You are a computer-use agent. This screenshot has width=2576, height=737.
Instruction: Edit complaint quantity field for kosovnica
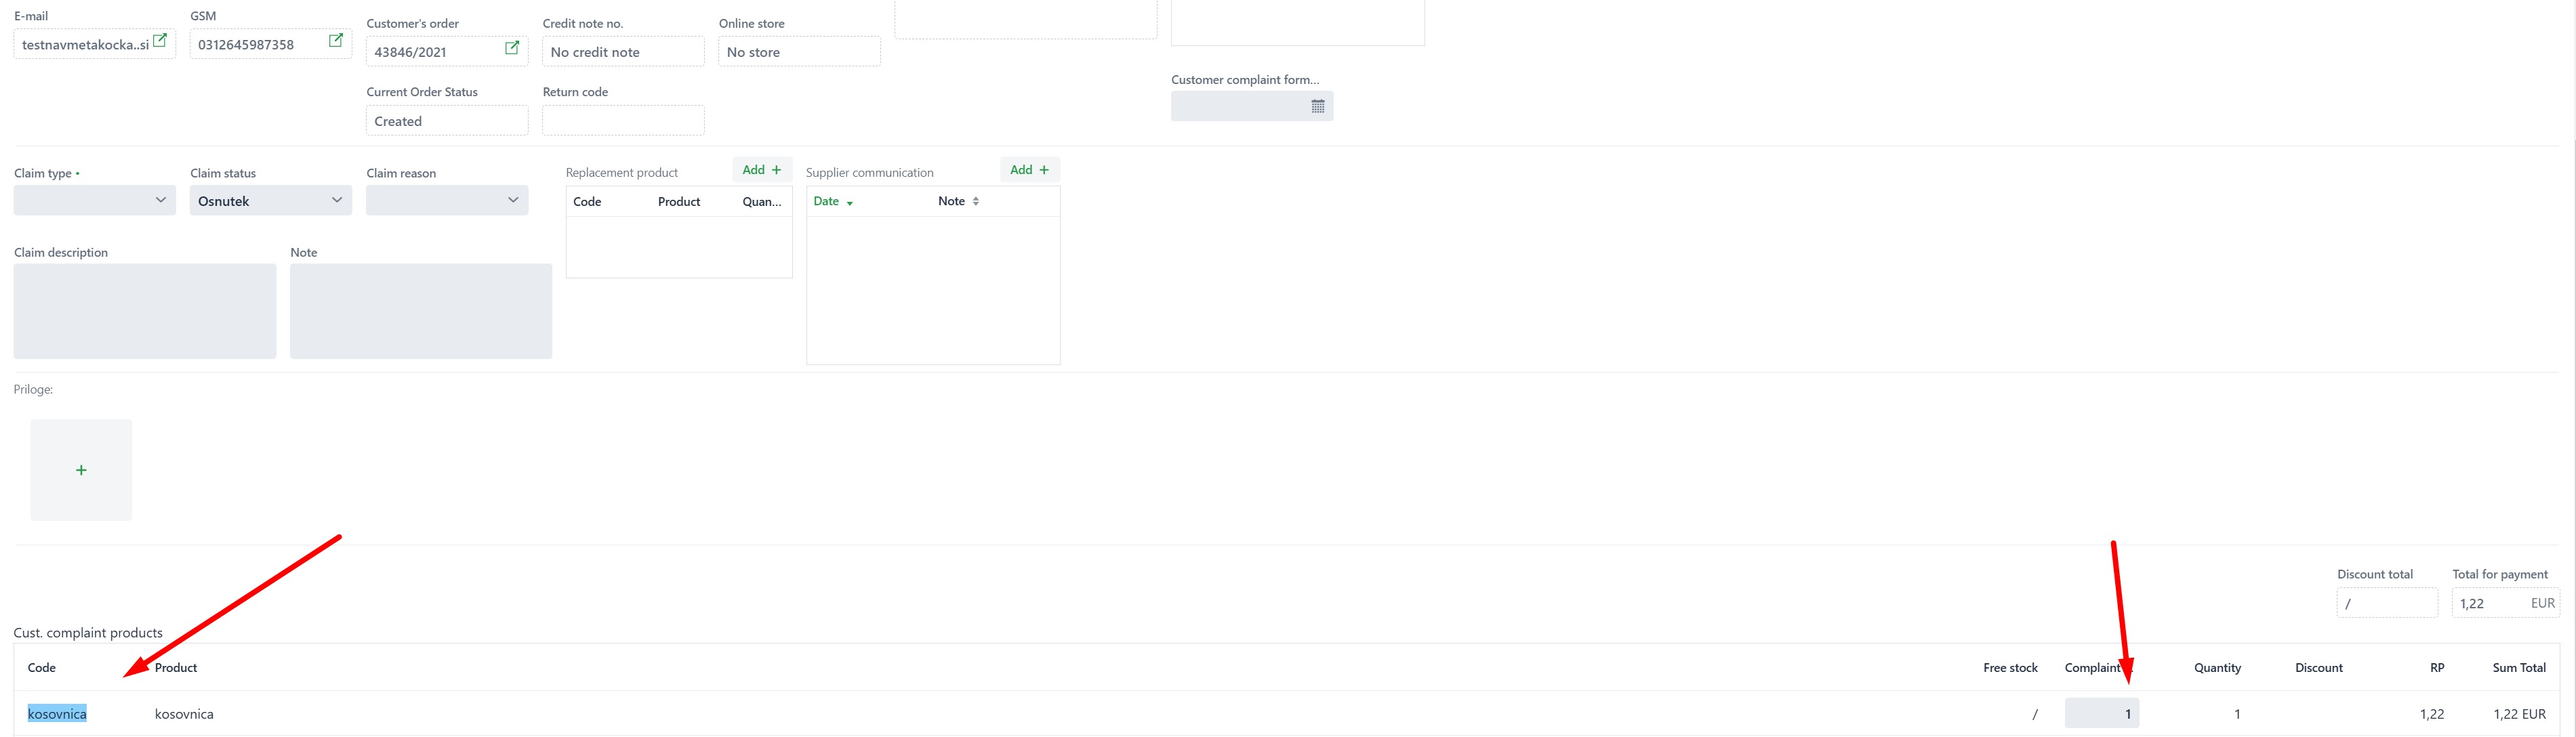click(2101, 714)
